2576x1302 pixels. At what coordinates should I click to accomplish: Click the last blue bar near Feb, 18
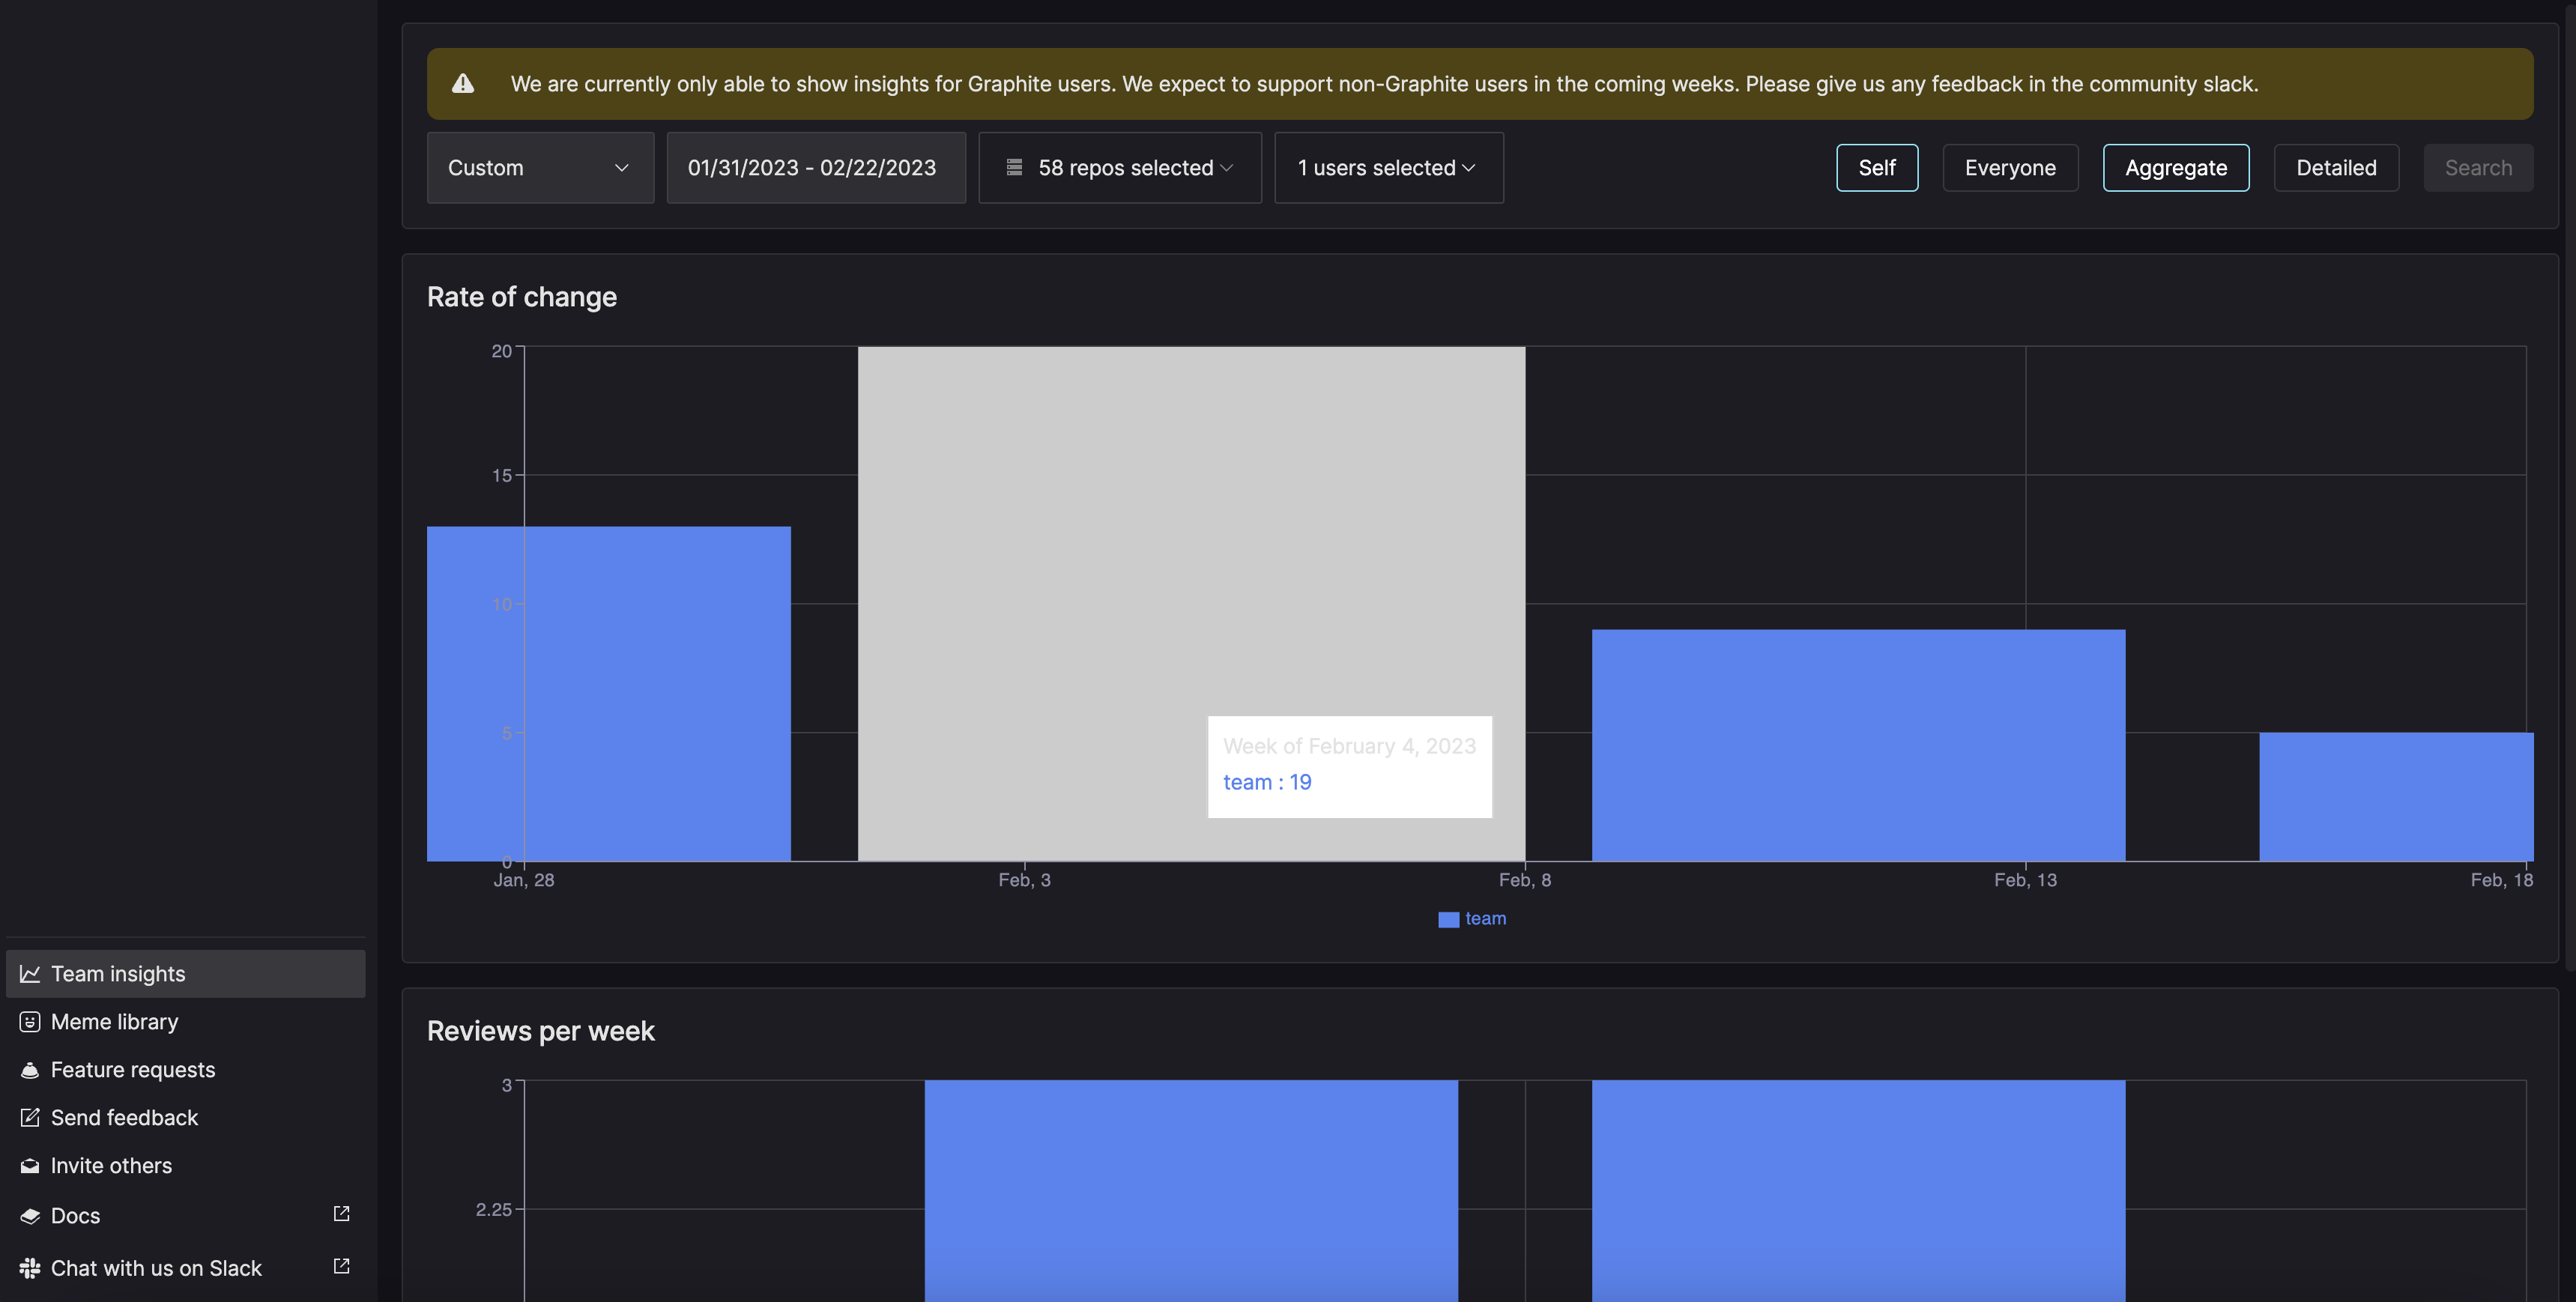(2396, 796)
